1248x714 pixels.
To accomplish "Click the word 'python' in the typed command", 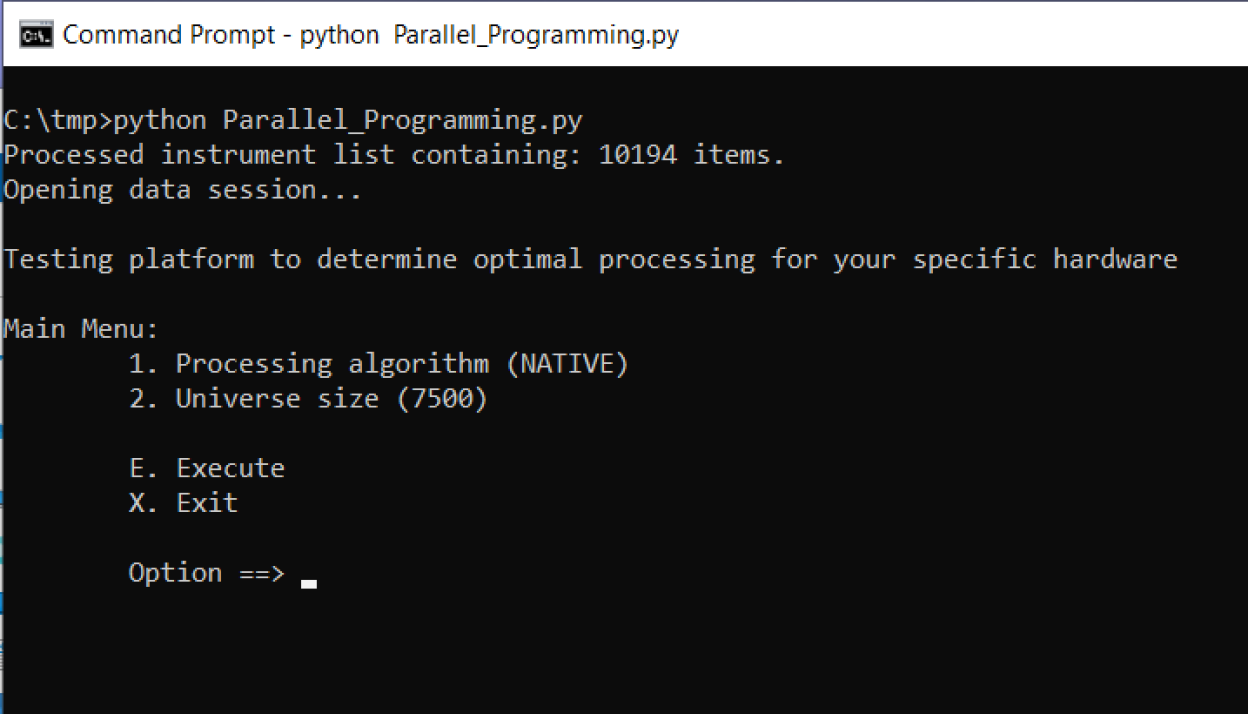I will (160, 121).
